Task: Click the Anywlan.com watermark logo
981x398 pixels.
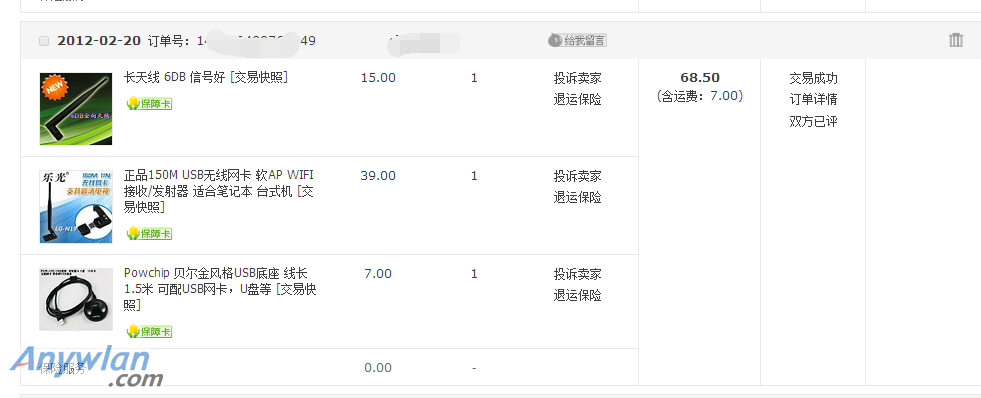Action: 88,367
